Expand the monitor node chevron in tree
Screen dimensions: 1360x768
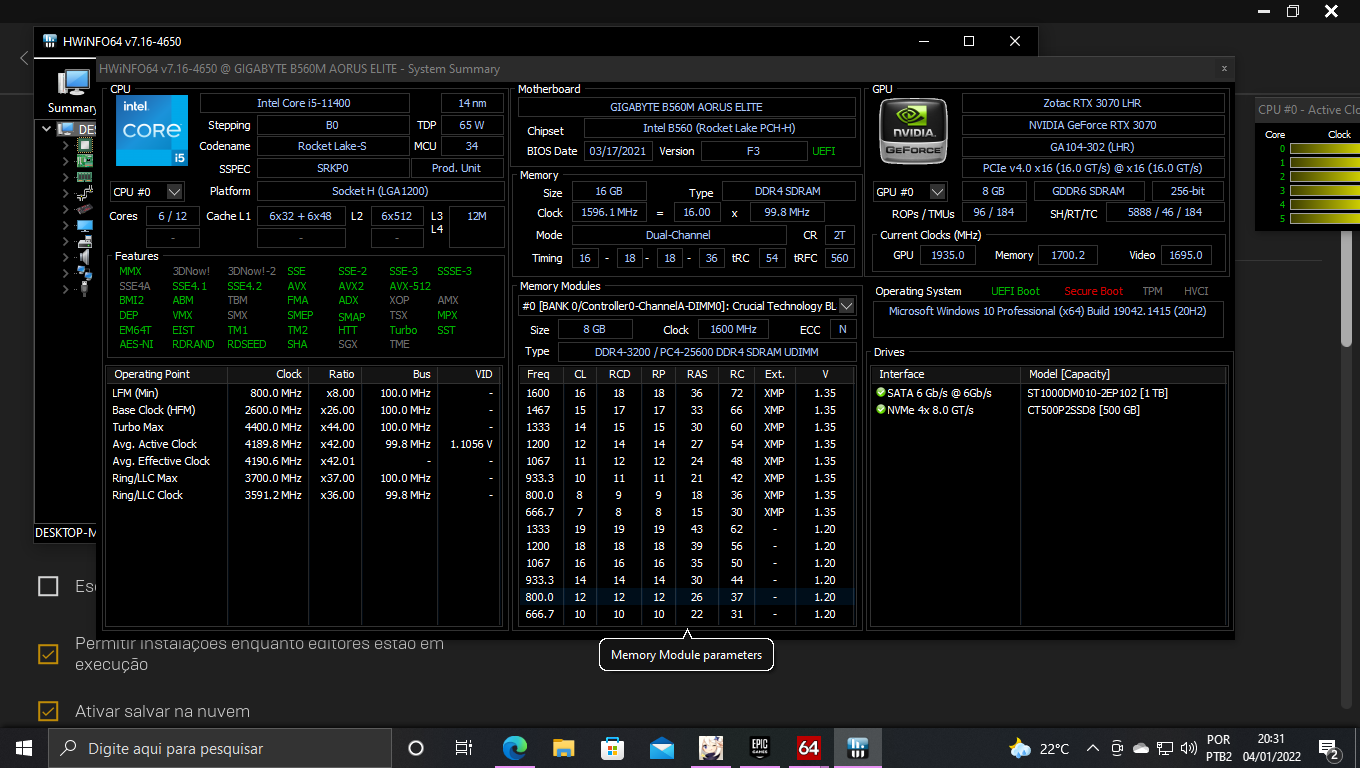(65, 225)
